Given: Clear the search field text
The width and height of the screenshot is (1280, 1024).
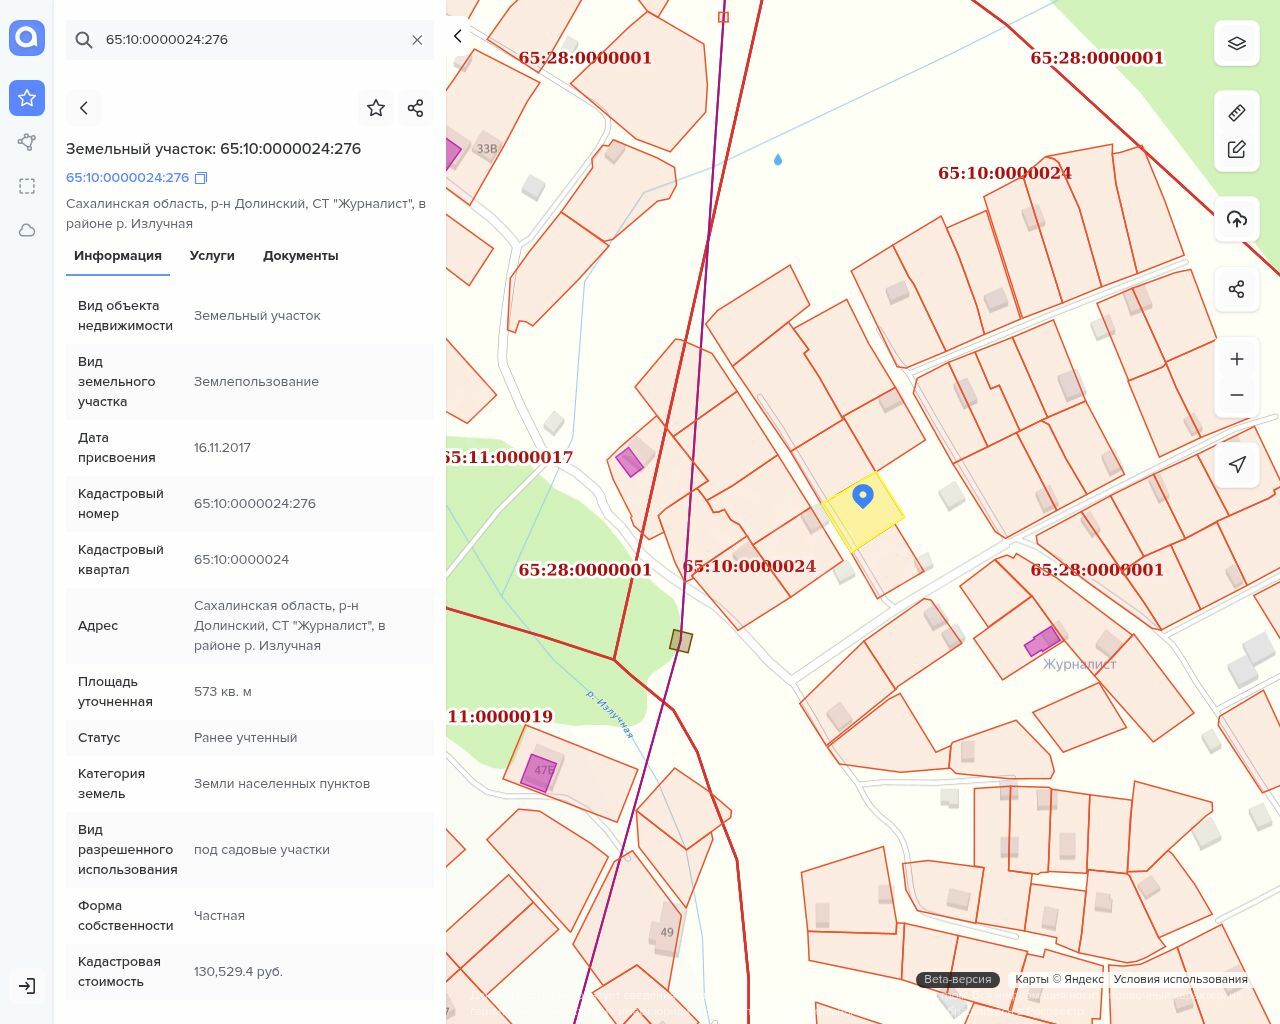Looking at the screenshot, I should pos(417,40).
